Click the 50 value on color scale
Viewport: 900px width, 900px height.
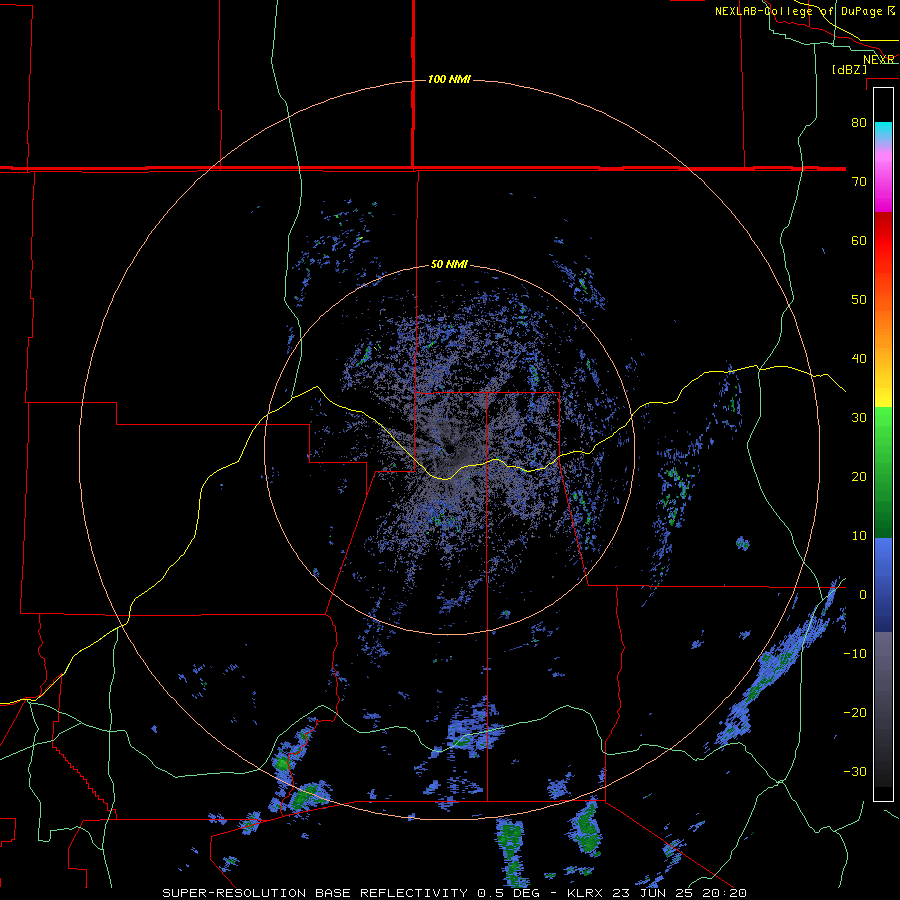click(x=859, y=300)
